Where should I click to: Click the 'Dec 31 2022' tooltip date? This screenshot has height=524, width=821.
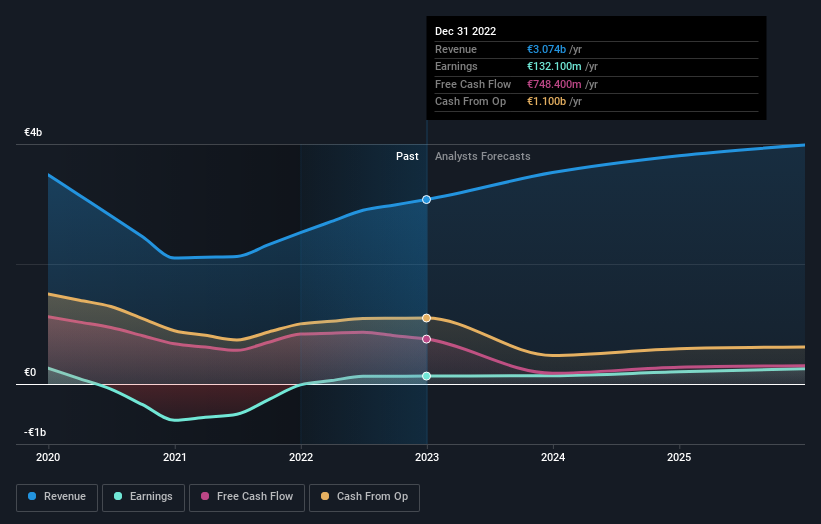pyautogui.click(x=465, y=31)
